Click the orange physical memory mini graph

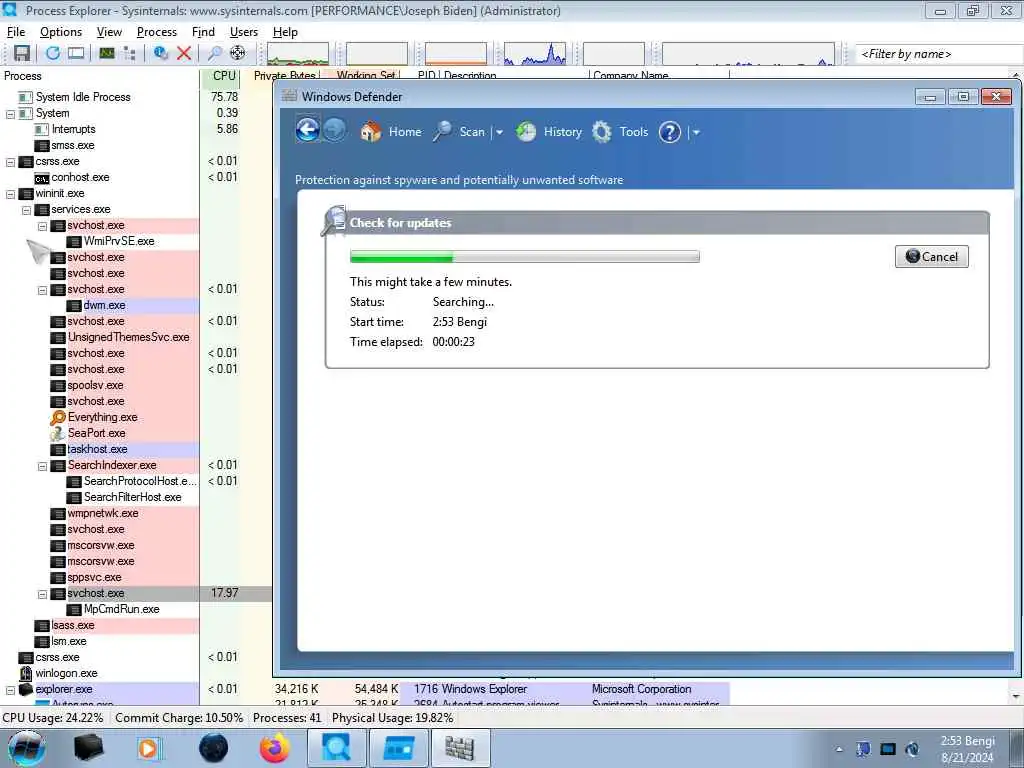456,54
